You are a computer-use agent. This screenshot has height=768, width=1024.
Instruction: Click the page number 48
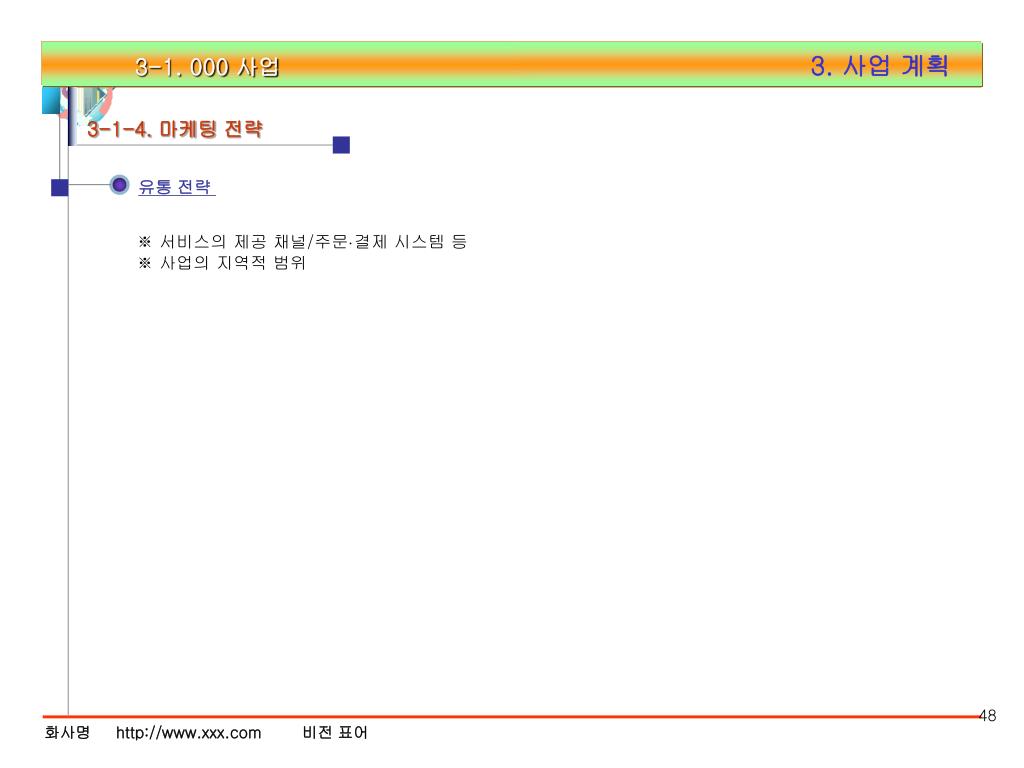[987, 716]
